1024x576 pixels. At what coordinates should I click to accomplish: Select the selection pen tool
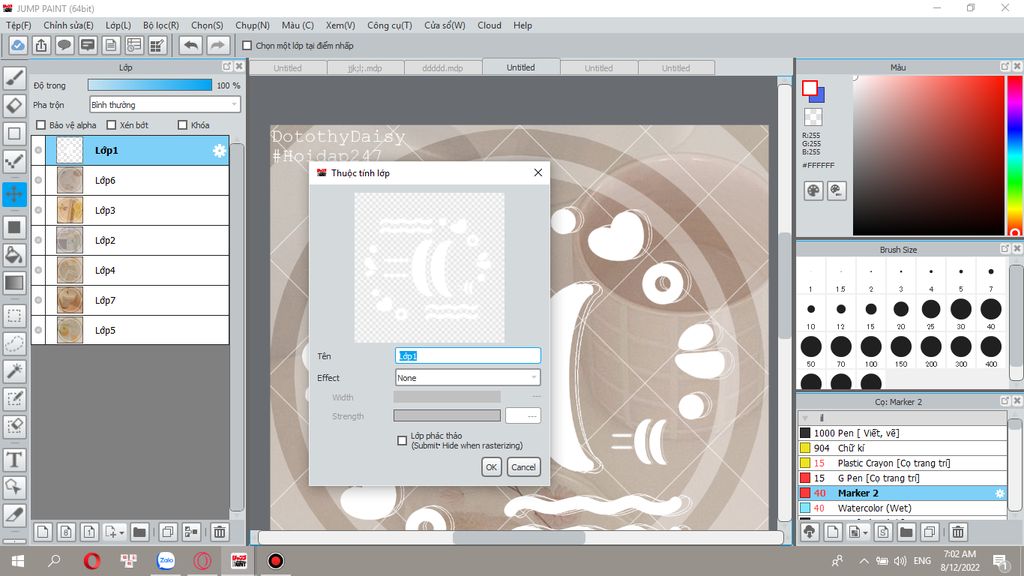14,398
